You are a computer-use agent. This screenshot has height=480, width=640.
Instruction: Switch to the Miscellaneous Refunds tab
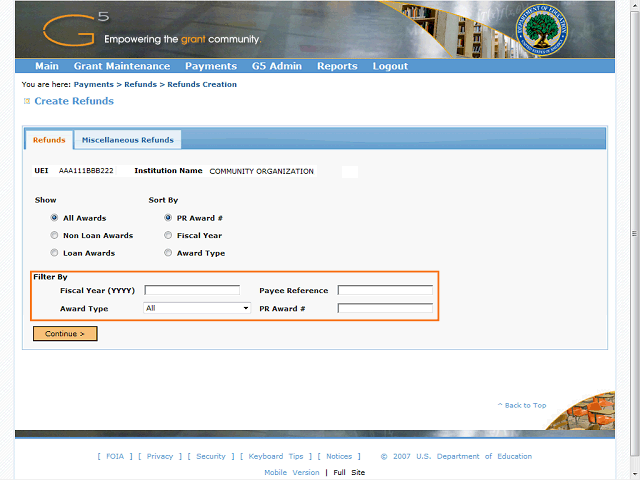[x=128, y=140]
